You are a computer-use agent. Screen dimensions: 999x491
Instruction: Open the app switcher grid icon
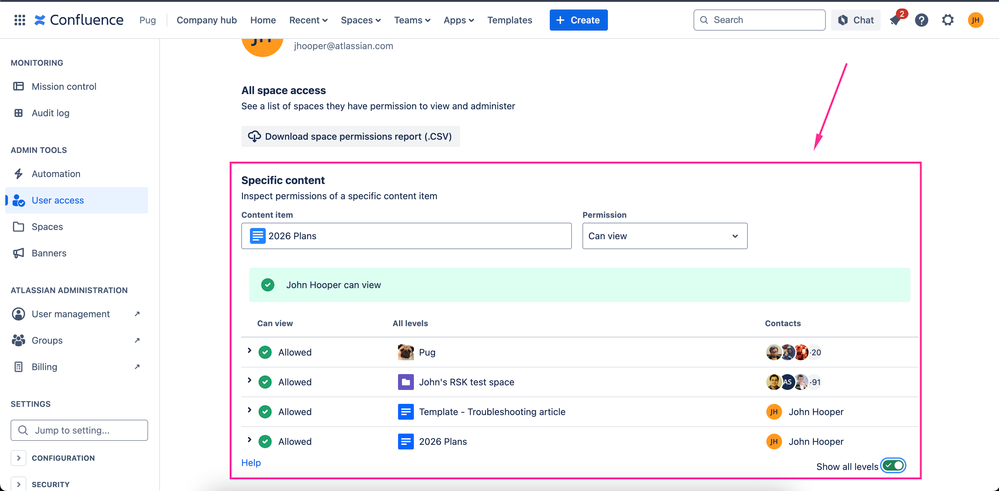[x=20, y=20]
